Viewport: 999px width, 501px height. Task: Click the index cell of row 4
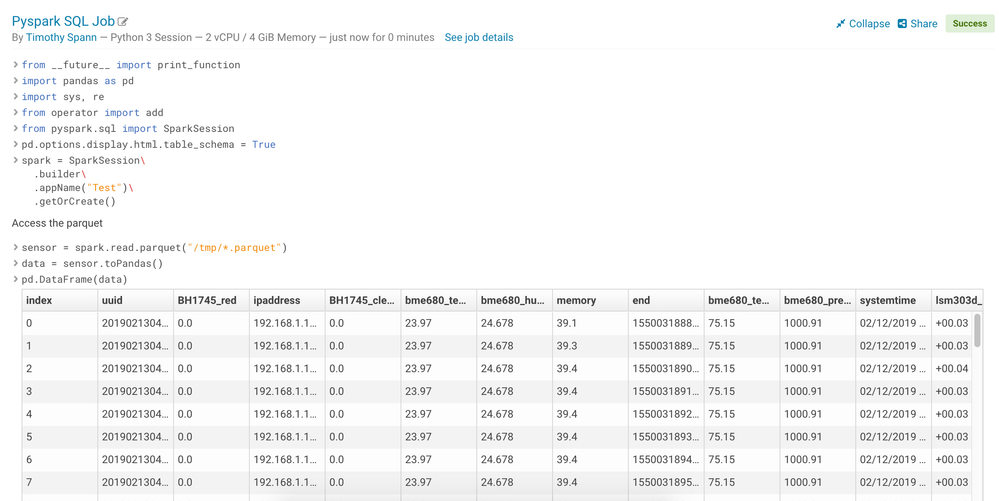59,414
